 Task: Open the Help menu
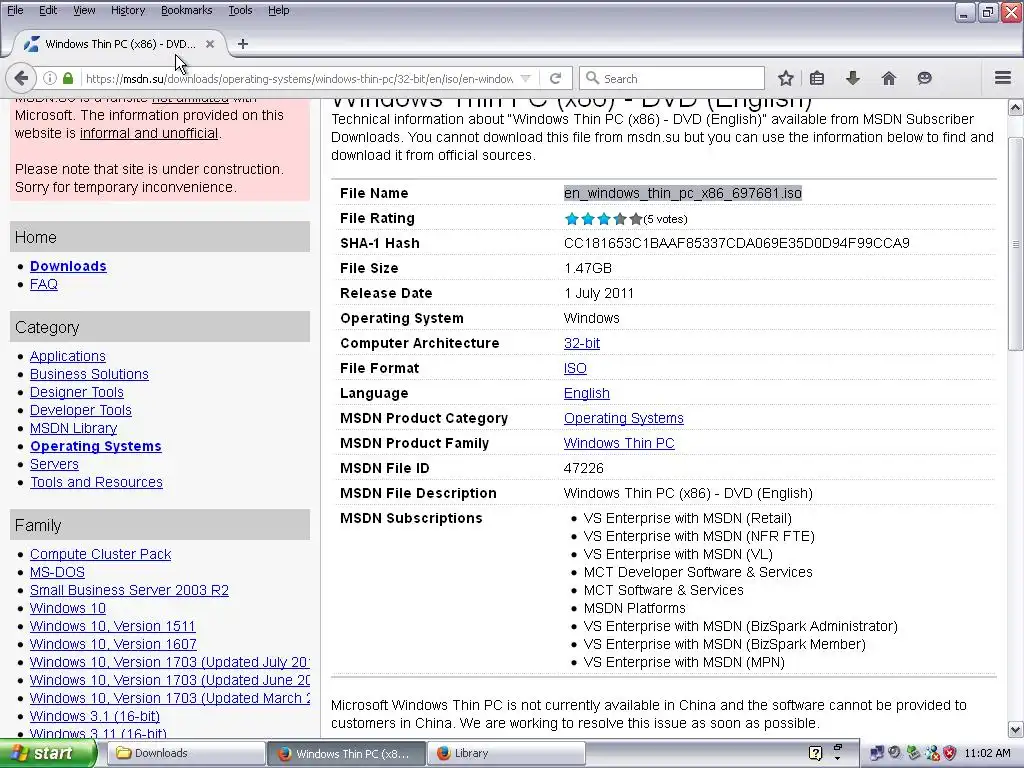pyautogui.click(x=279, y=10)
